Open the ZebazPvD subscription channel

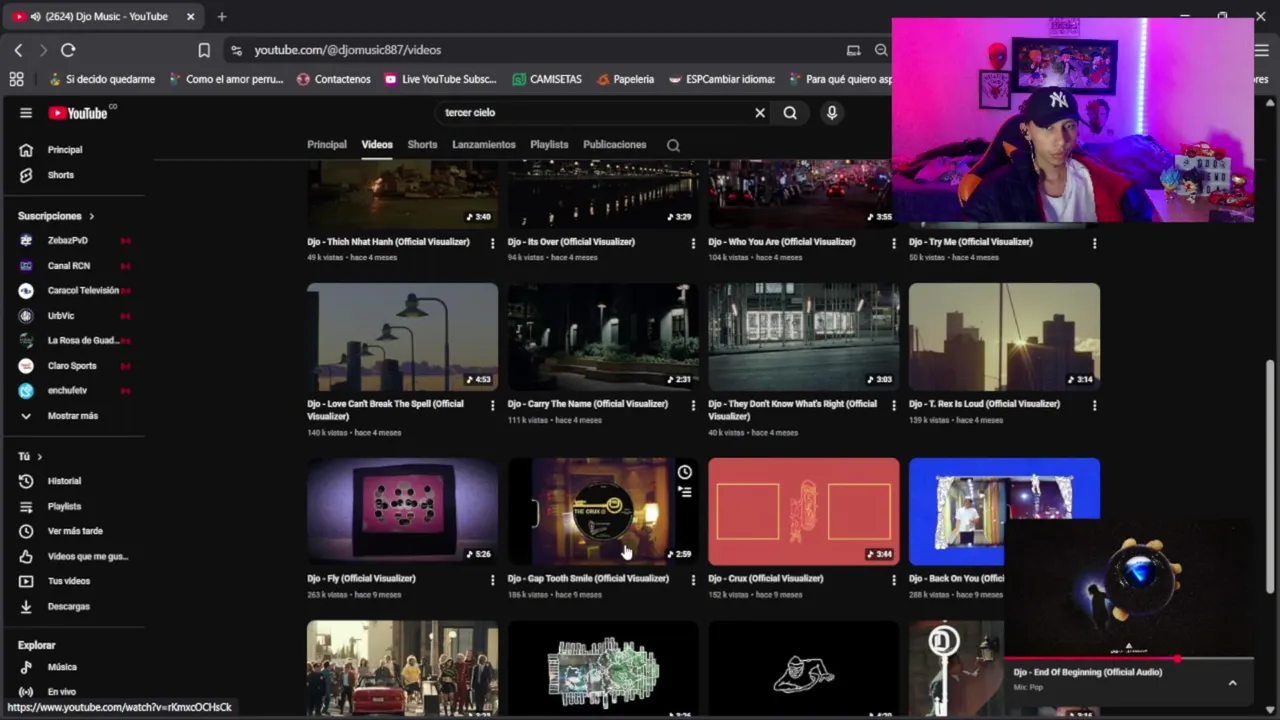[x=68, y=241]
